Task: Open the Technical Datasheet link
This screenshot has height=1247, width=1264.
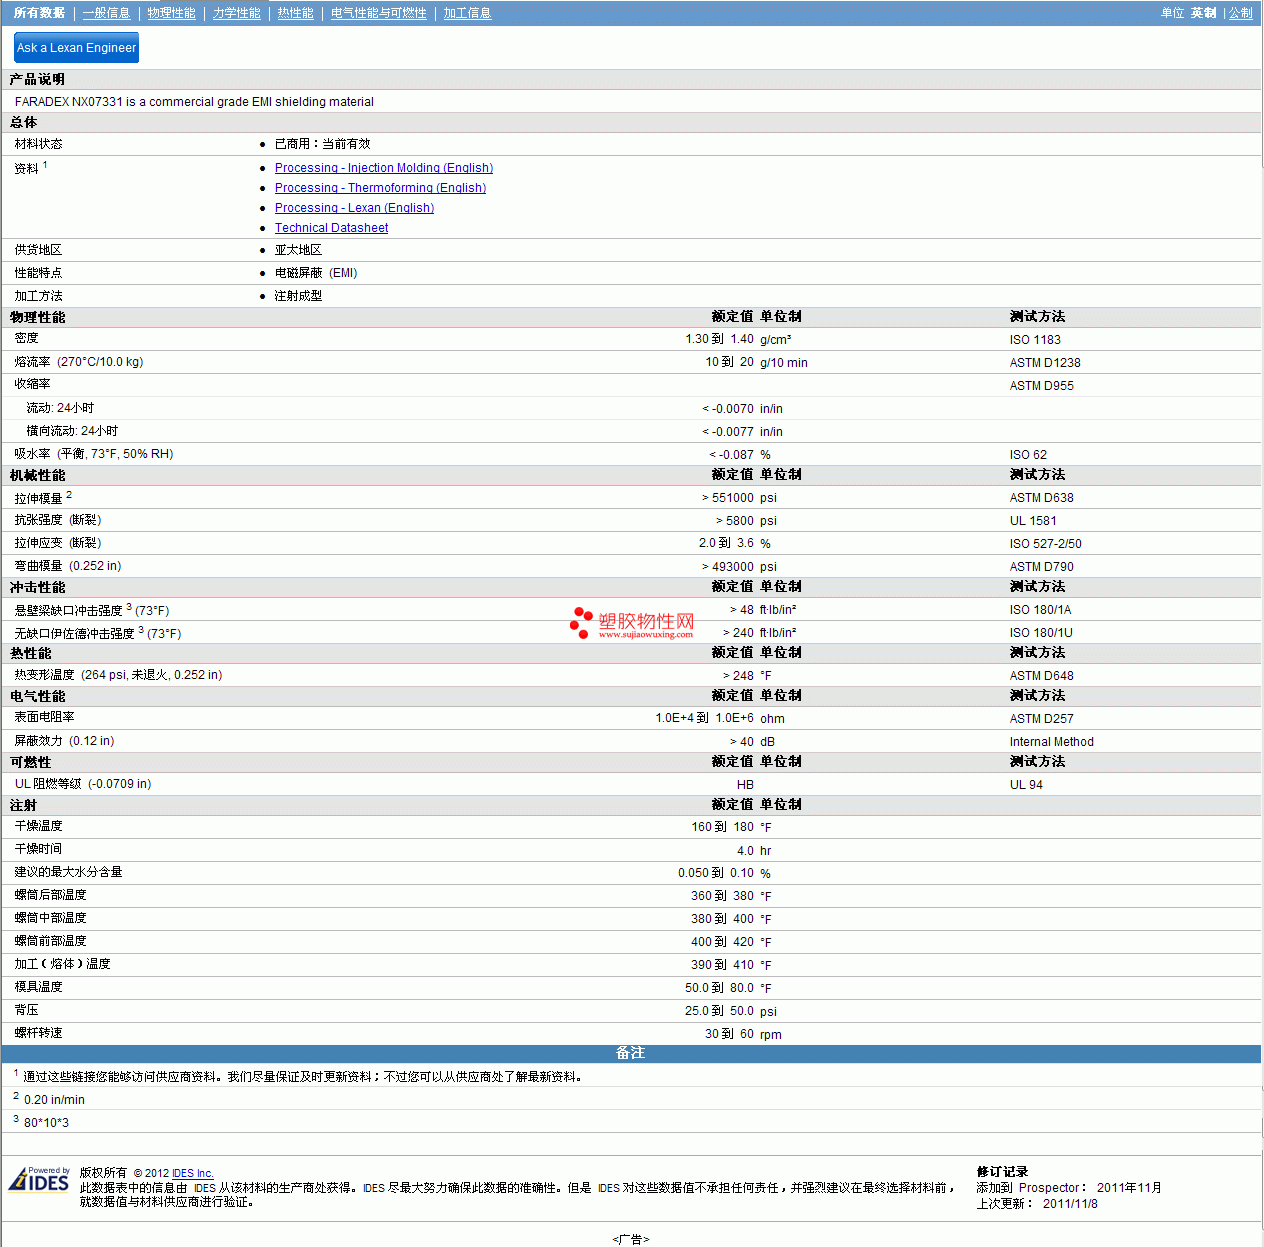Action: [331, 228]
